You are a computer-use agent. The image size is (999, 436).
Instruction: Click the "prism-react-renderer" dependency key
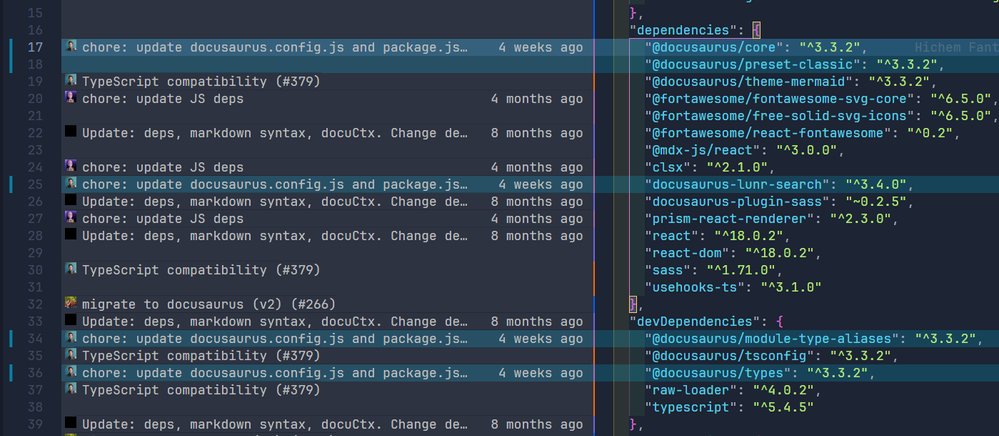pyautogui.click(x=729, y=219)
